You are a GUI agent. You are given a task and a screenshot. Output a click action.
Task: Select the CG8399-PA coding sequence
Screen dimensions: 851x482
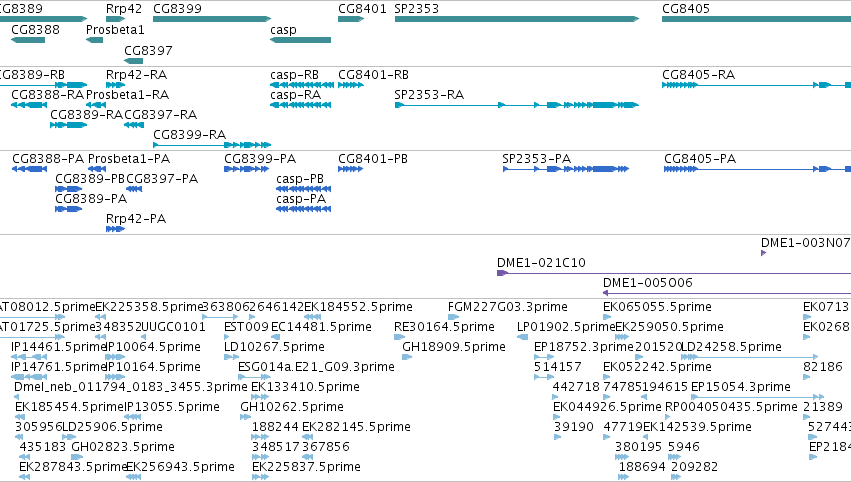click(x=247, y=169)
